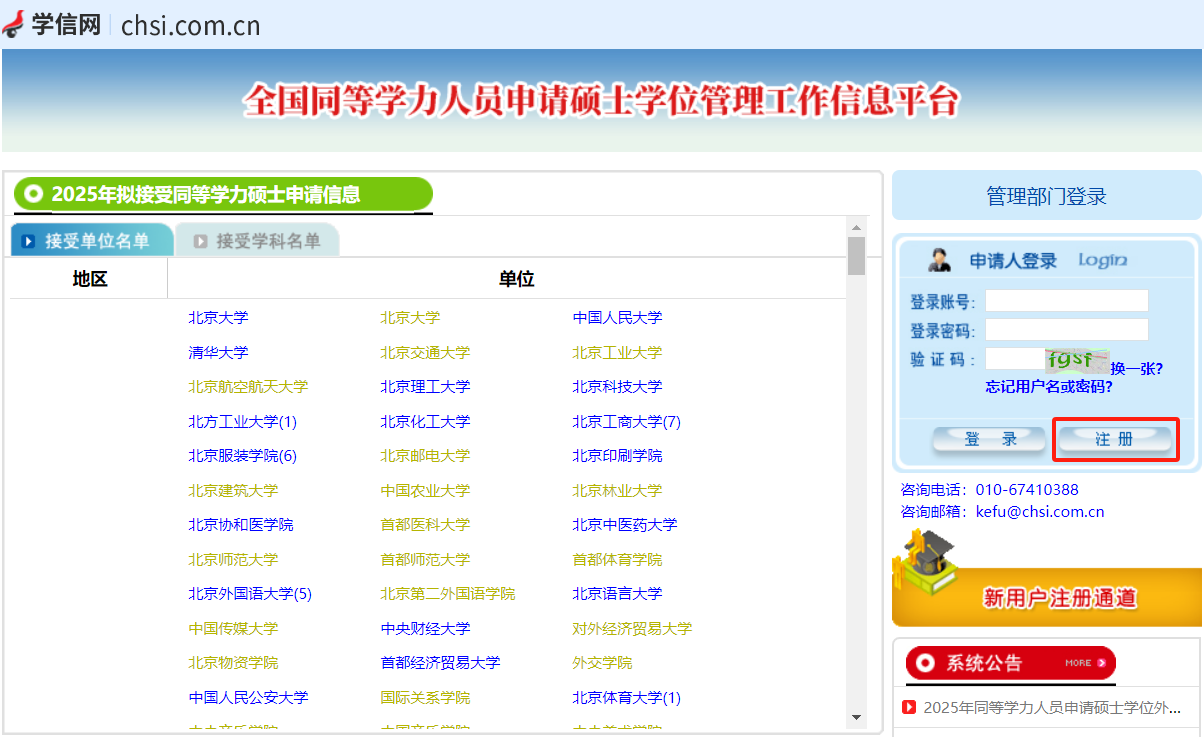Click the applicant login avatar icon
This screenshot has height=737, width=1204.
tap(940, 261)
